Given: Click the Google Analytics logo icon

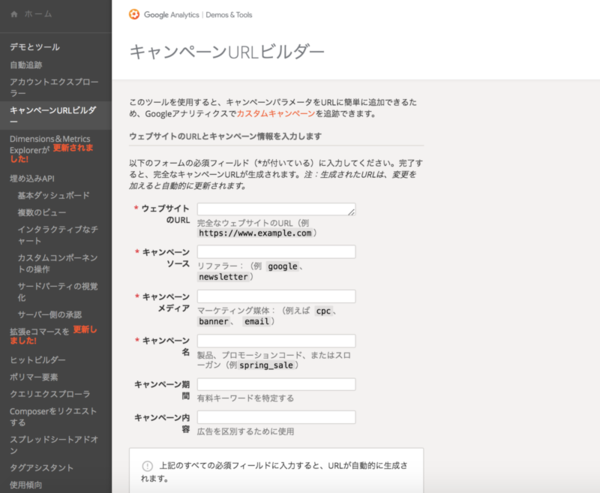Looking at the screenshot, I should point(134,15).
